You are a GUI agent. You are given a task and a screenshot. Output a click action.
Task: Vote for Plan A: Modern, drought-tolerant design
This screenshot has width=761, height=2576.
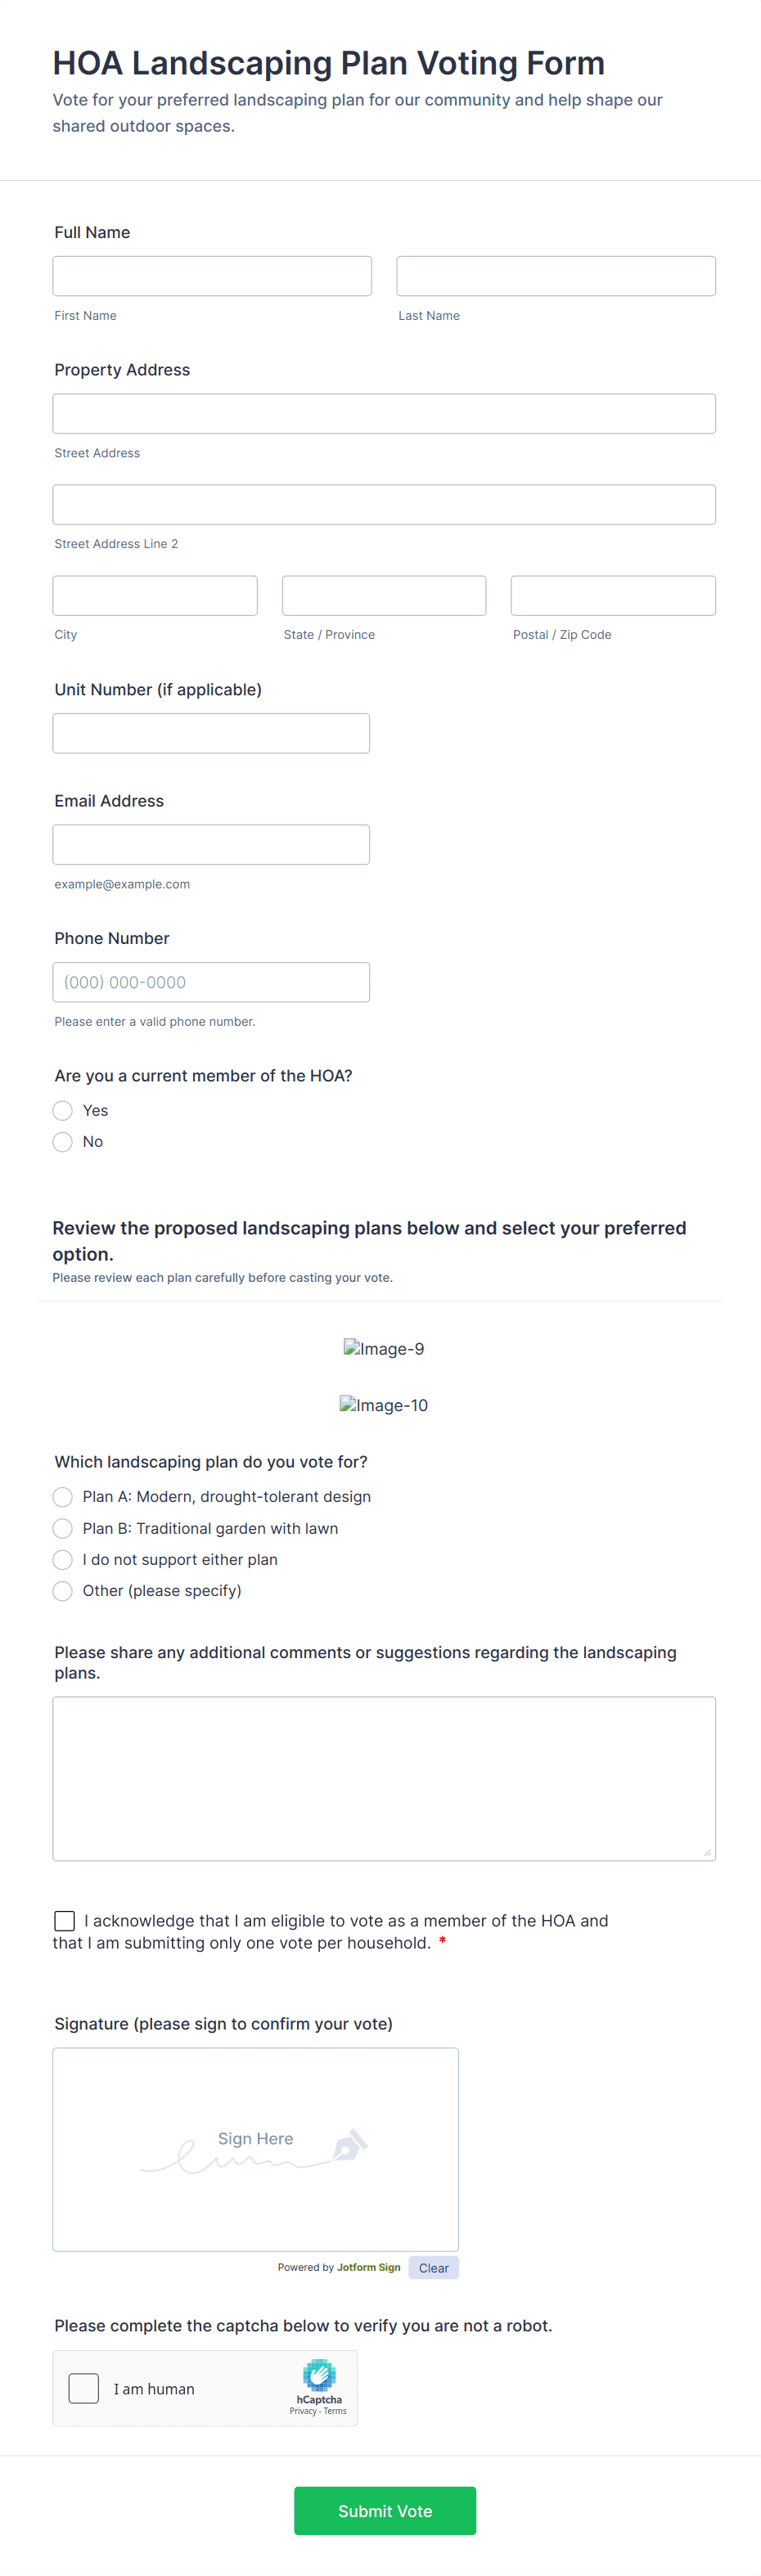point(62,1497)
